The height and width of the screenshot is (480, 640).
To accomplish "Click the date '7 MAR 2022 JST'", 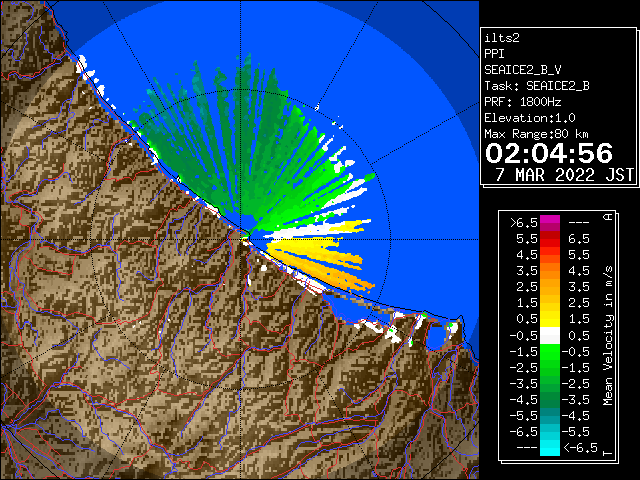I will pos(564,175).
